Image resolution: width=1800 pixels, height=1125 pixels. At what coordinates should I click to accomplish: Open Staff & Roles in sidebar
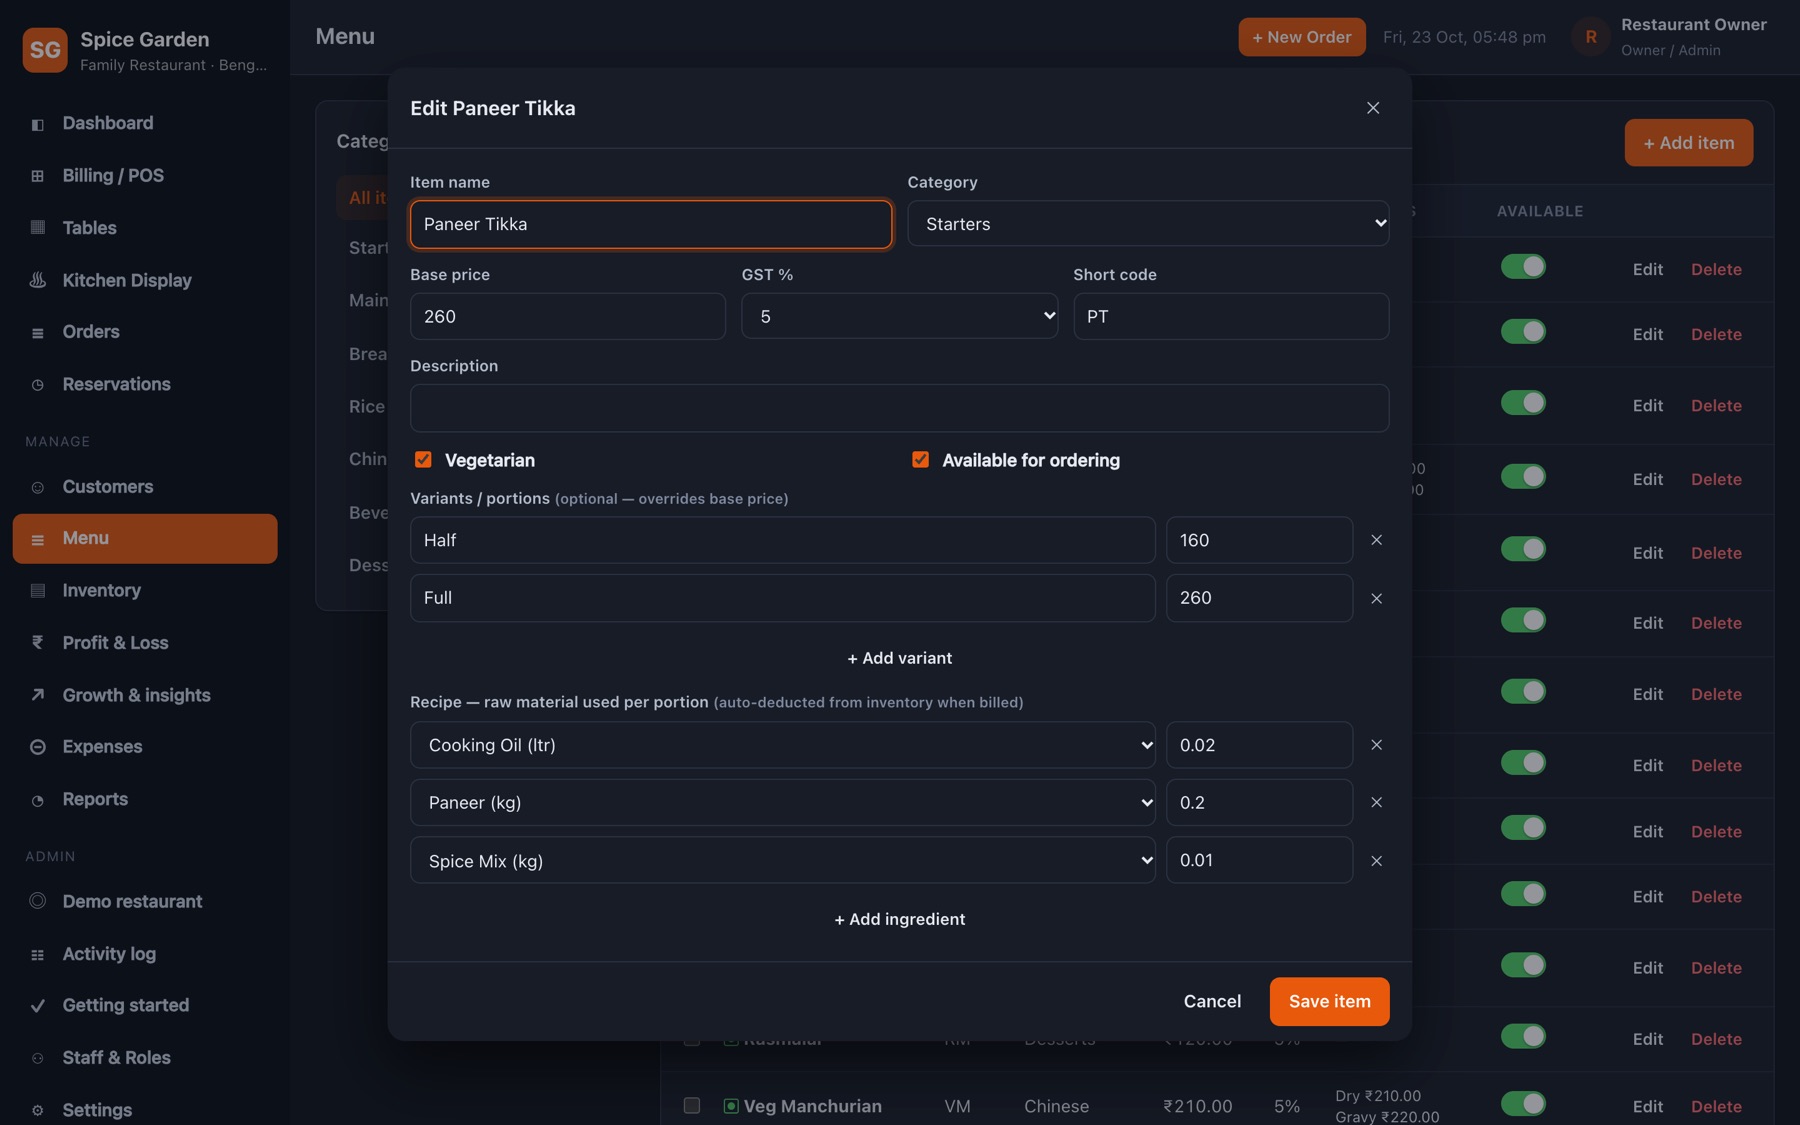point(145,1058)
